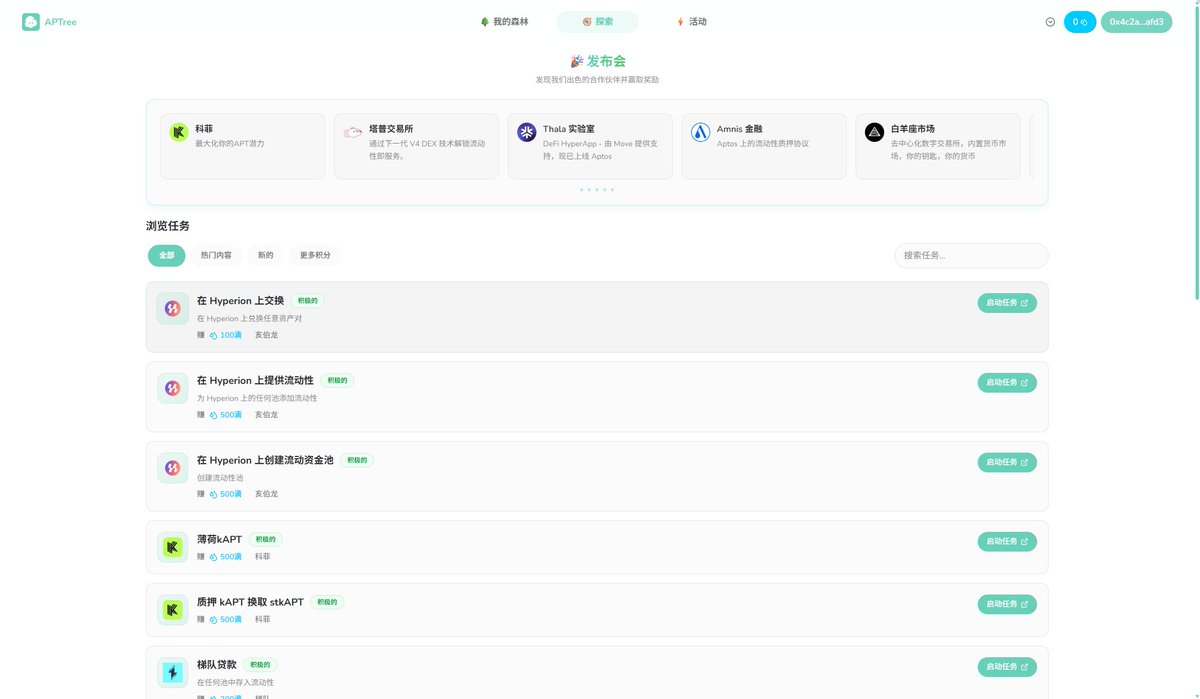Click the 在 Hyperion 上提供流动性 title
This screenshot has height=699, width=1200.
[255, 381]
